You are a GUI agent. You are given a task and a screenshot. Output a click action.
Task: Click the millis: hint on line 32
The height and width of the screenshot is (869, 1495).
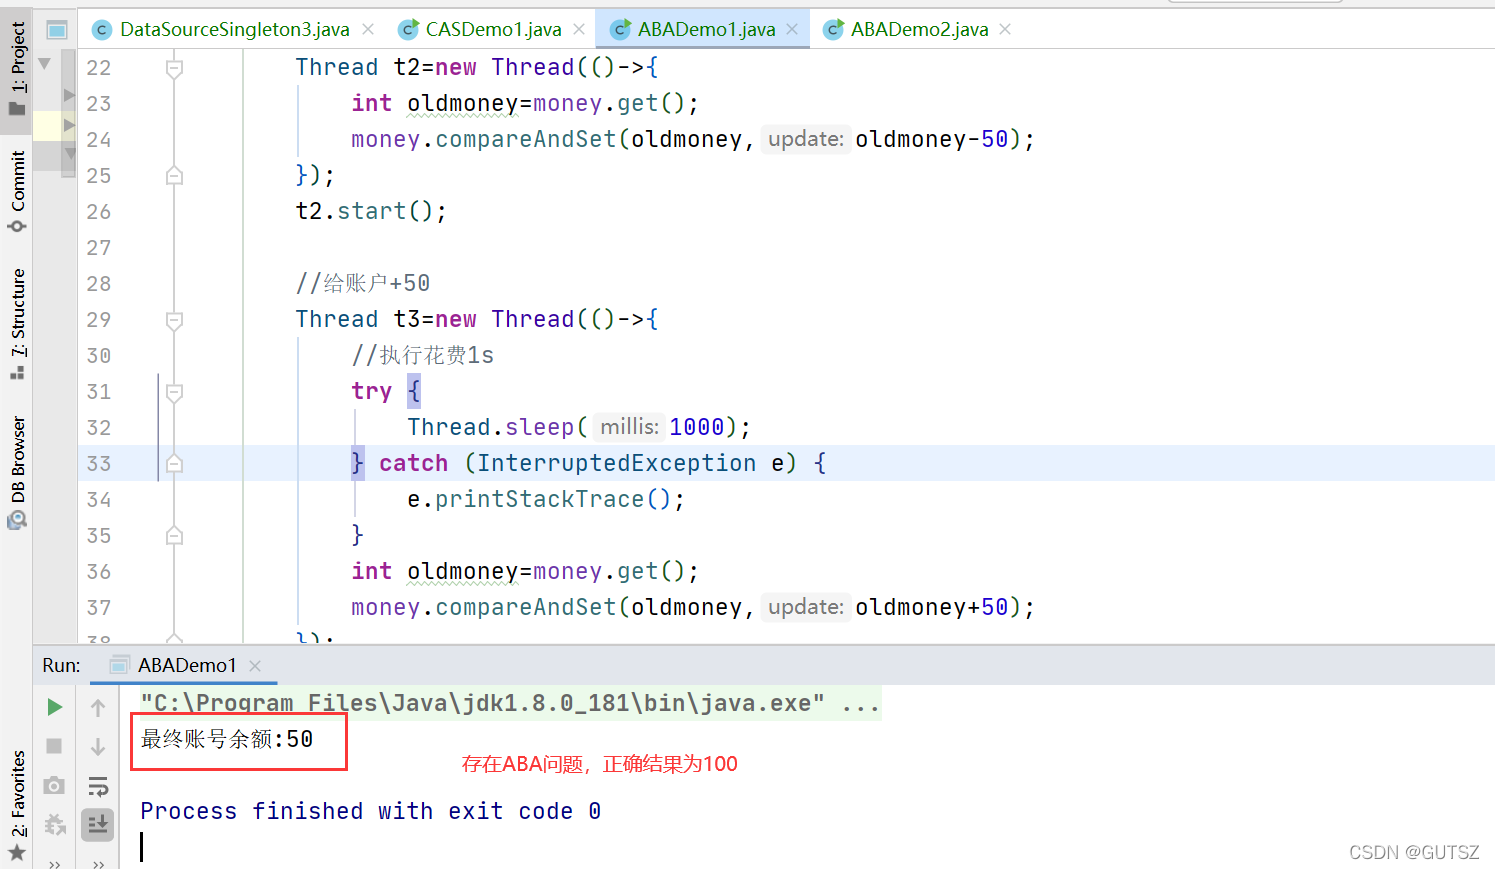629,427
